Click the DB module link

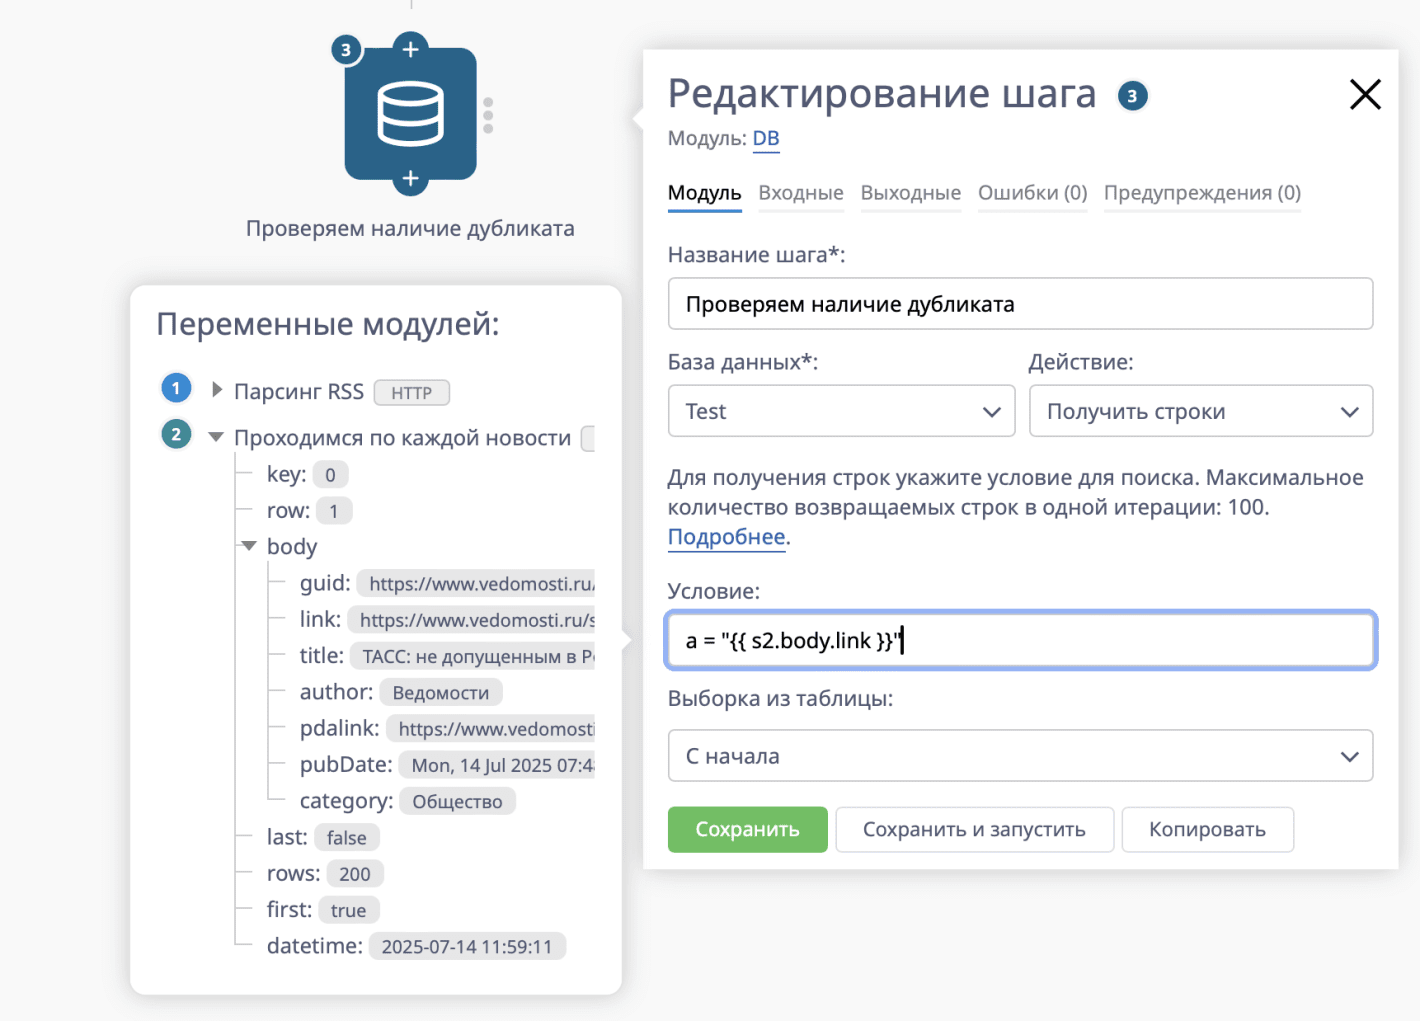click(x=766, y=139)
